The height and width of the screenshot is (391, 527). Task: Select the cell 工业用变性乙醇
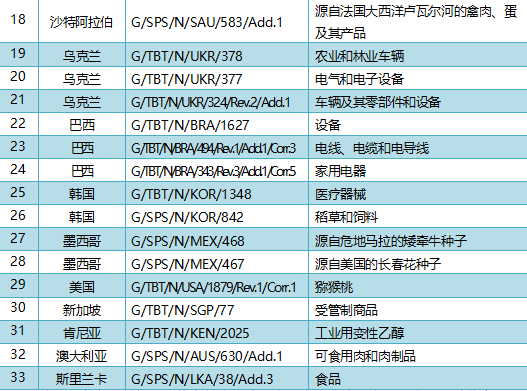(418, 332)
